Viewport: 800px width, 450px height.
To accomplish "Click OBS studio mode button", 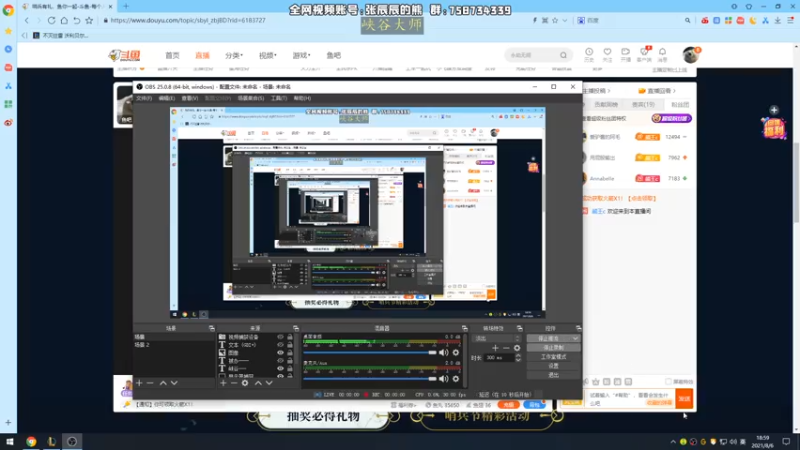I will (553, 357).
